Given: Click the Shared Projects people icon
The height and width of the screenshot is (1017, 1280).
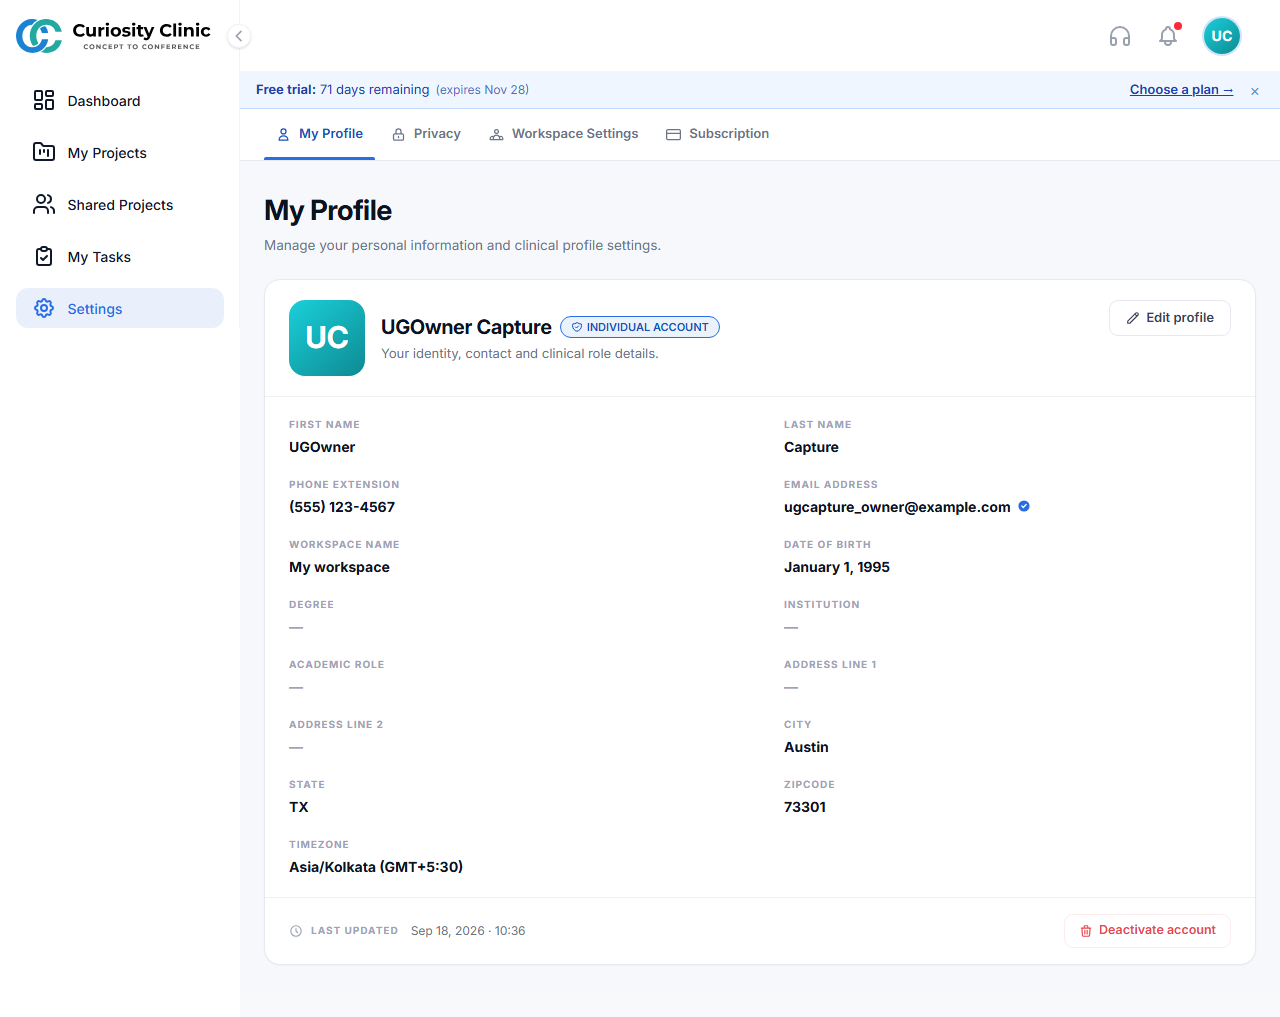Looking at the screenshot, I should click(44, 204).
